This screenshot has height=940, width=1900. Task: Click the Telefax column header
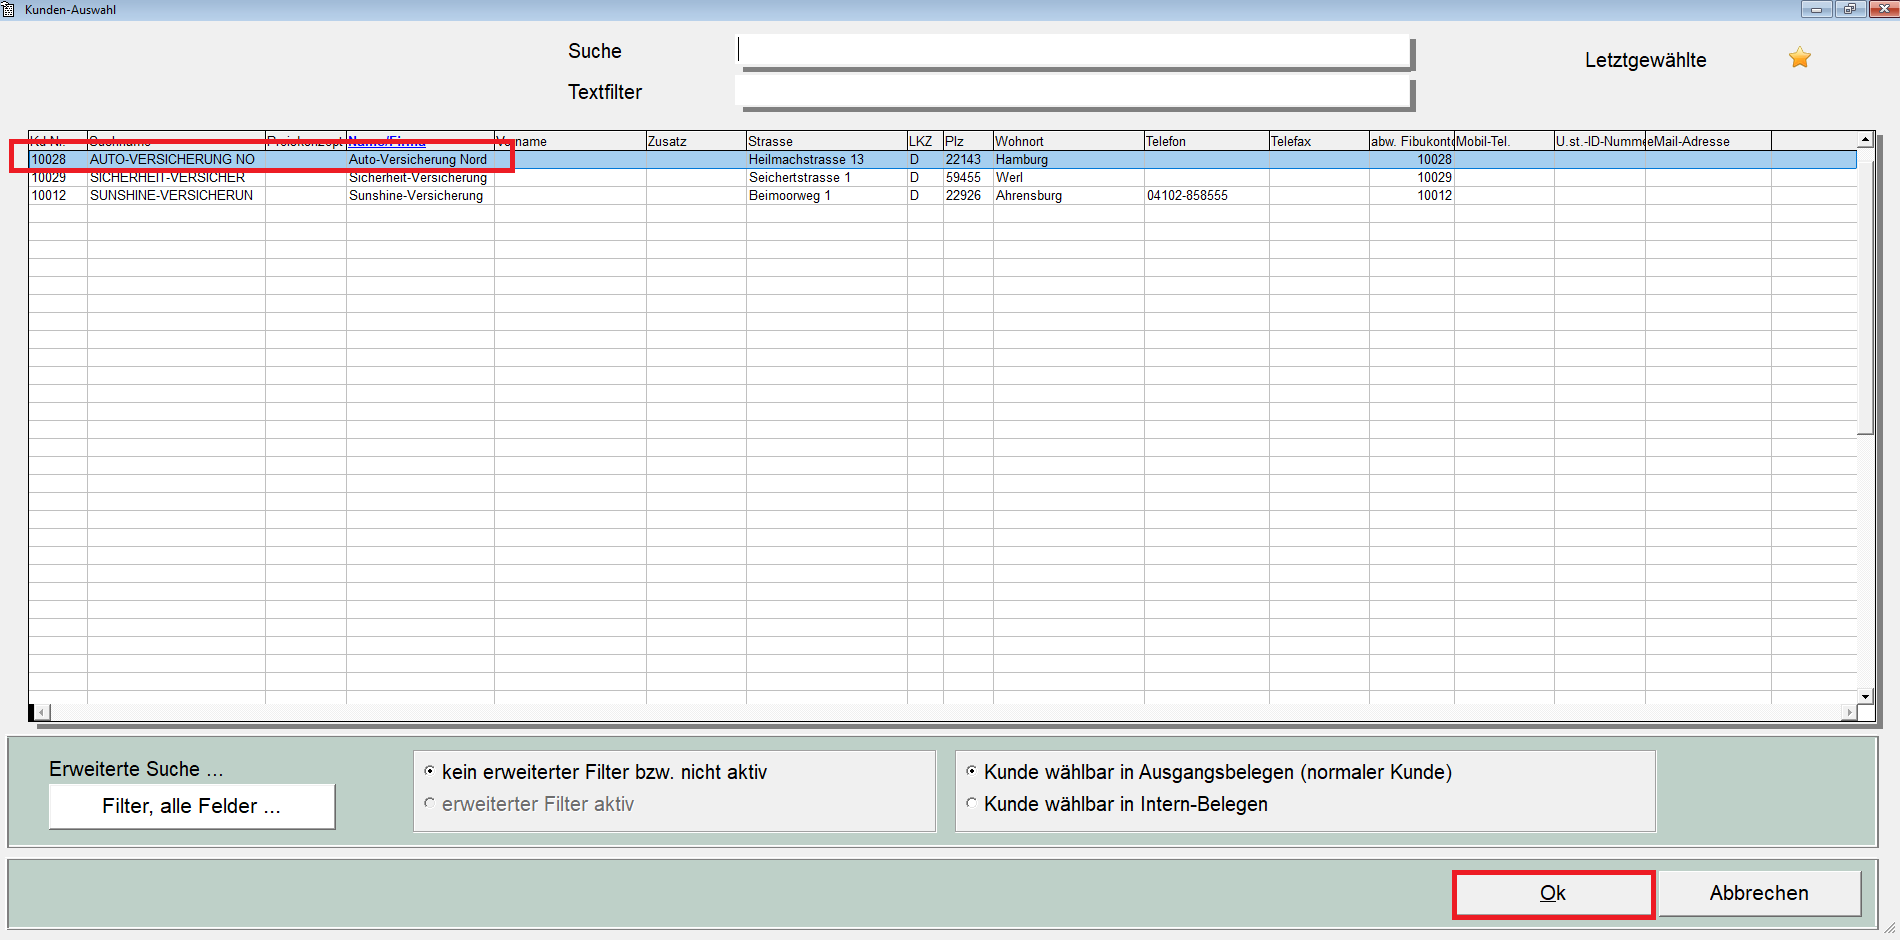point(1319,141)
